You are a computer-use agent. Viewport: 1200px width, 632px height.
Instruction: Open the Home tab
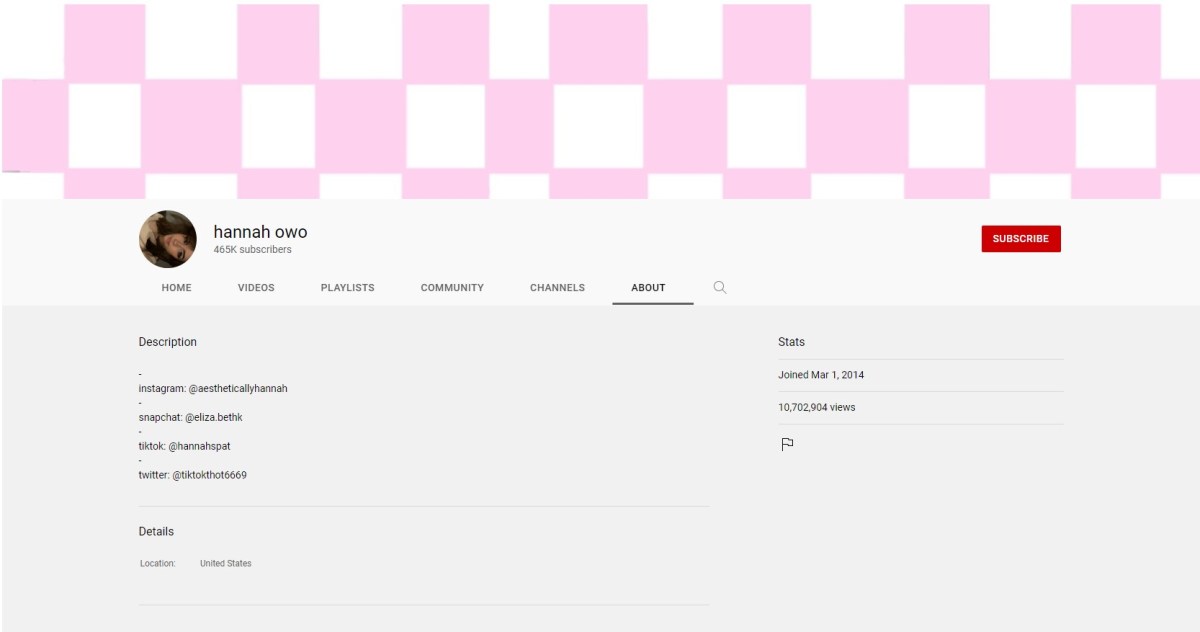[176, 288]
